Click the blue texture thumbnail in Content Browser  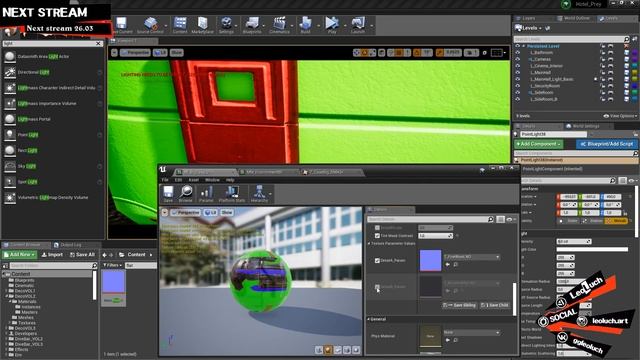point(113,282)
